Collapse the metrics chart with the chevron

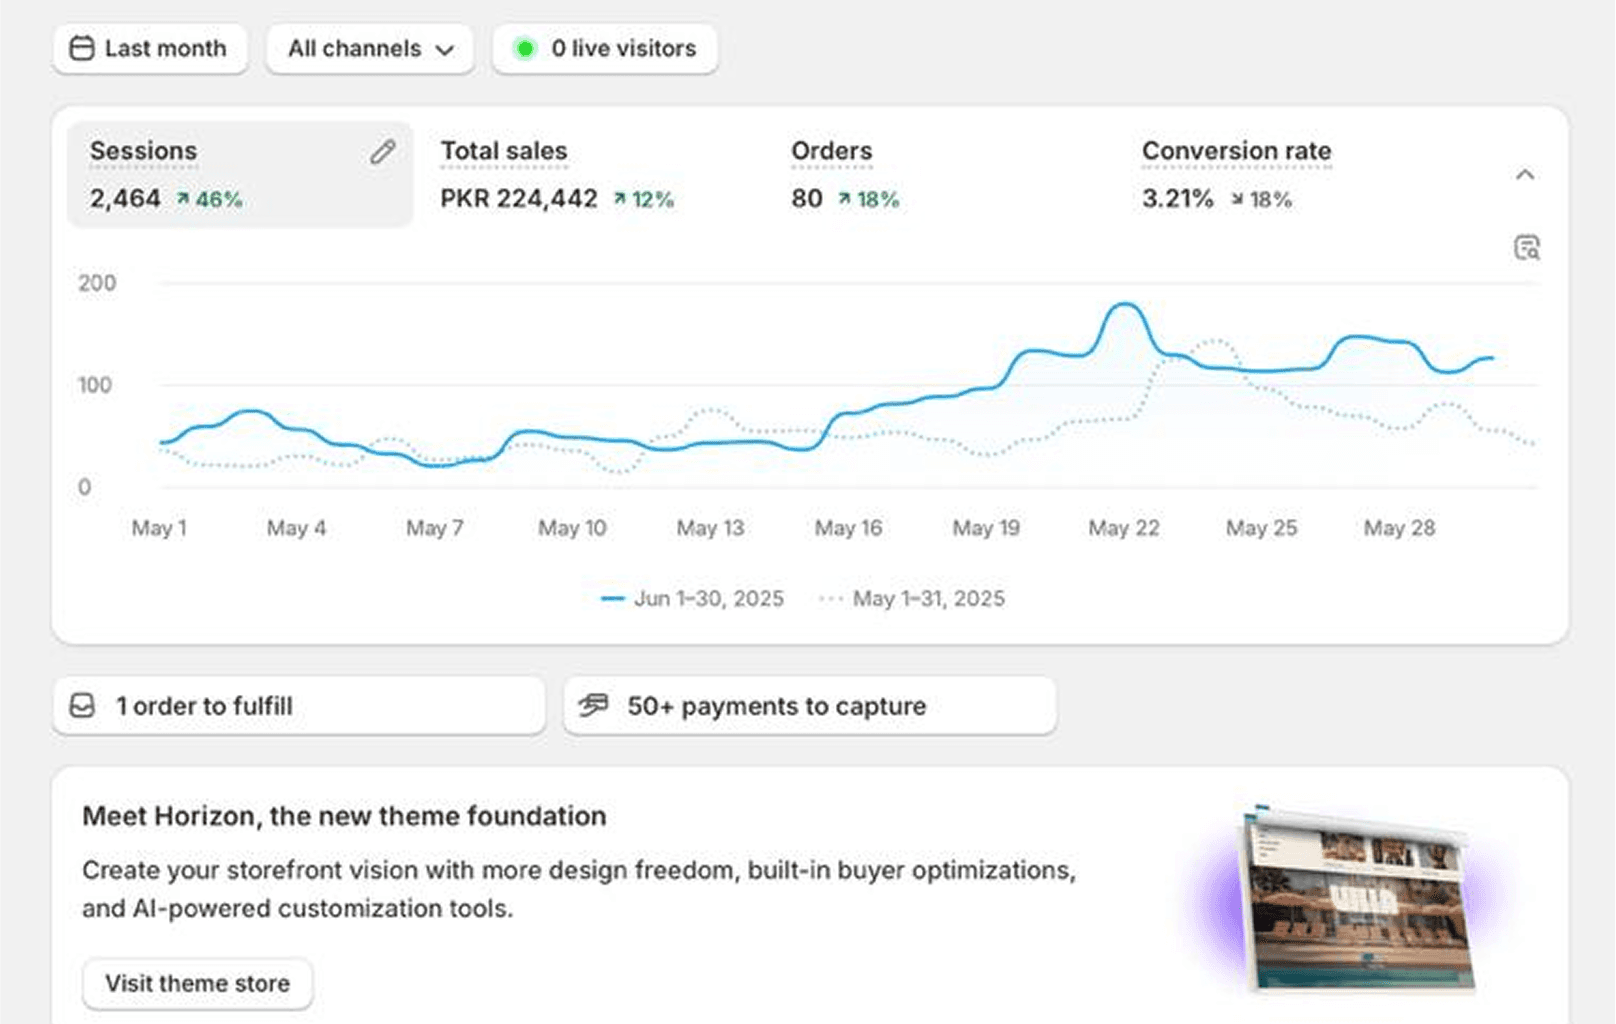tap(1524, 175)
